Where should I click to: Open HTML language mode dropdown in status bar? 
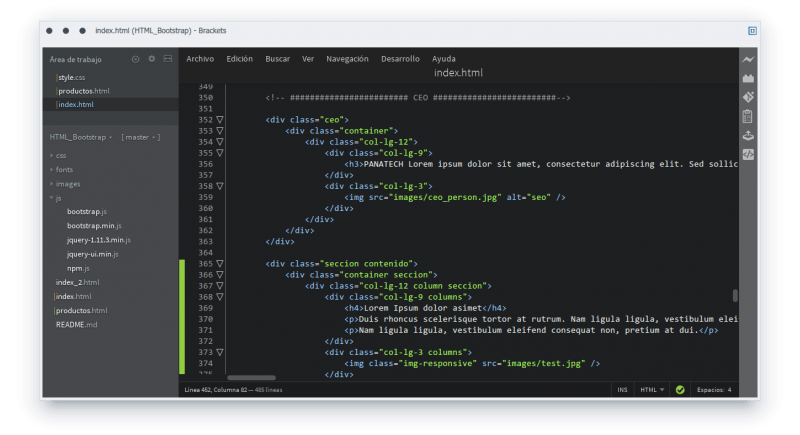(652, 390)
